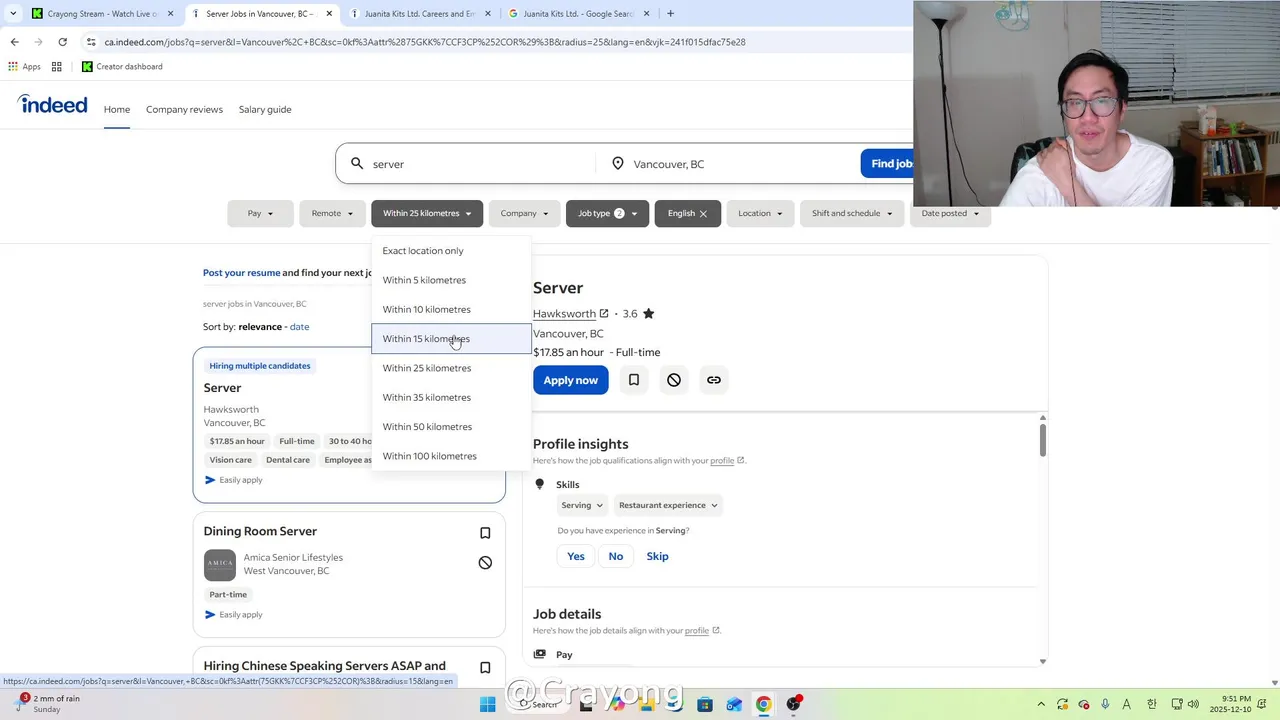Open the Apps bookmark shortcut
Viewport: 1280px width, 720px height.
coord(24,67)
